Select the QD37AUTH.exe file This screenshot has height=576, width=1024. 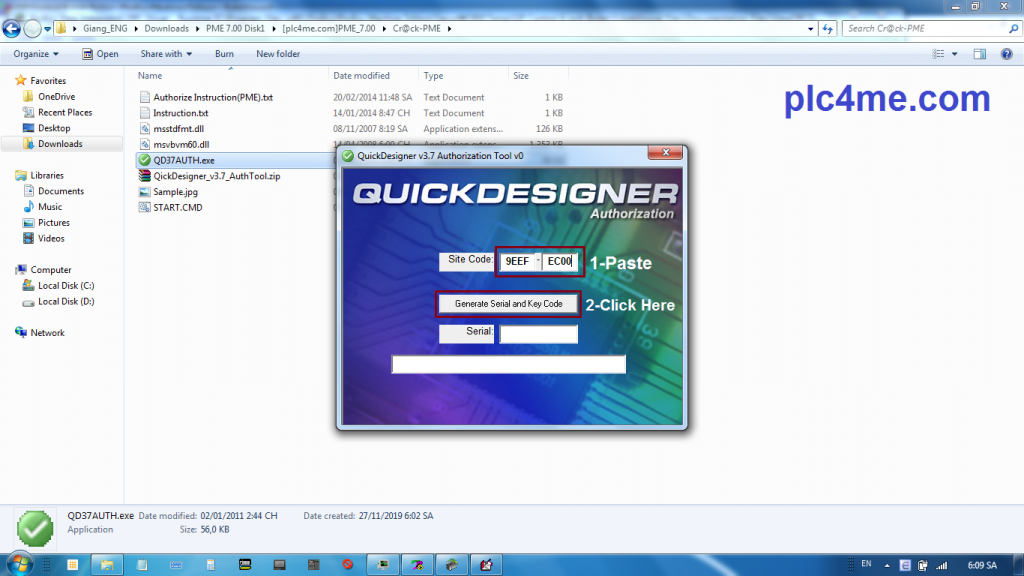click(x=183, y=160)
